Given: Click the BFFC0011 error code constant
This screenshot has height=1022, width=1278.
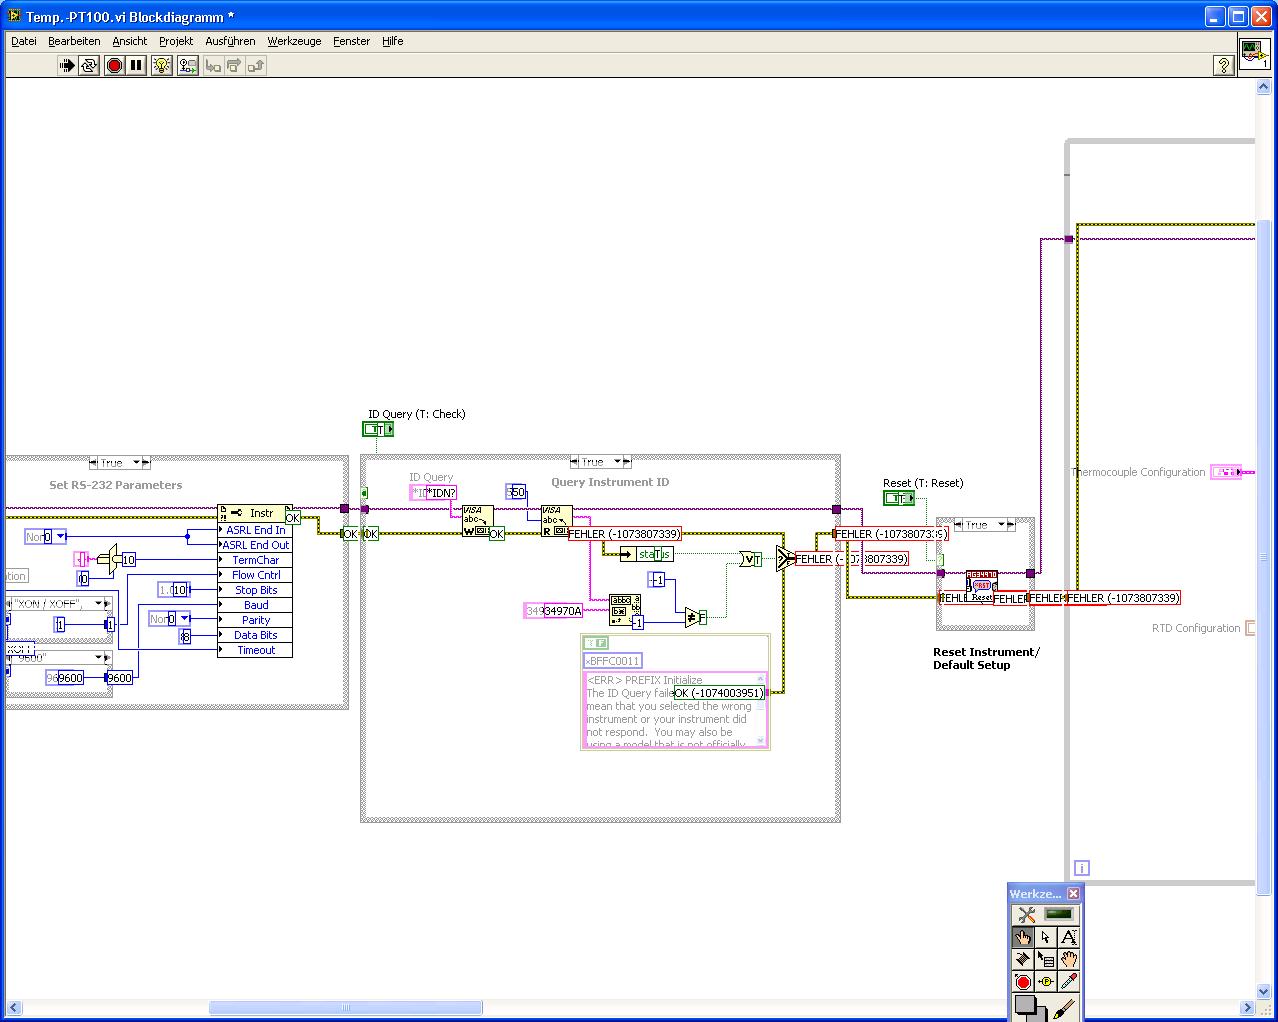Looking at the screenshot, I should [x=612, y=661].
